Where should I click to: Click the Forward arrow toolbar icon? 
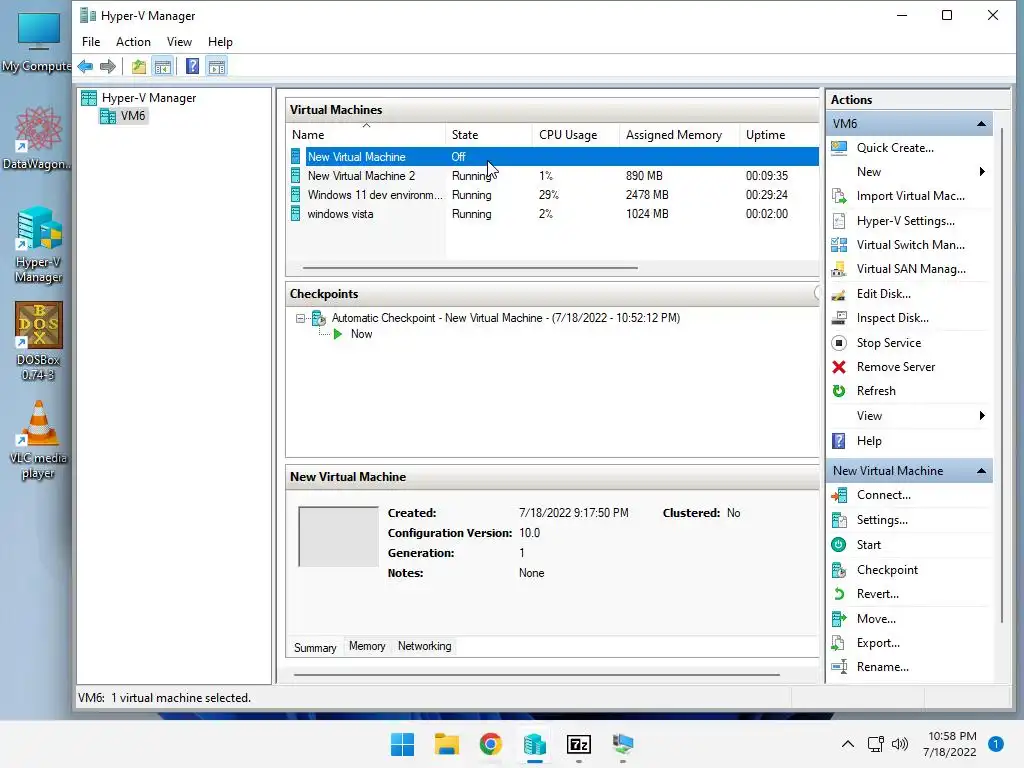tap(108, 67)
